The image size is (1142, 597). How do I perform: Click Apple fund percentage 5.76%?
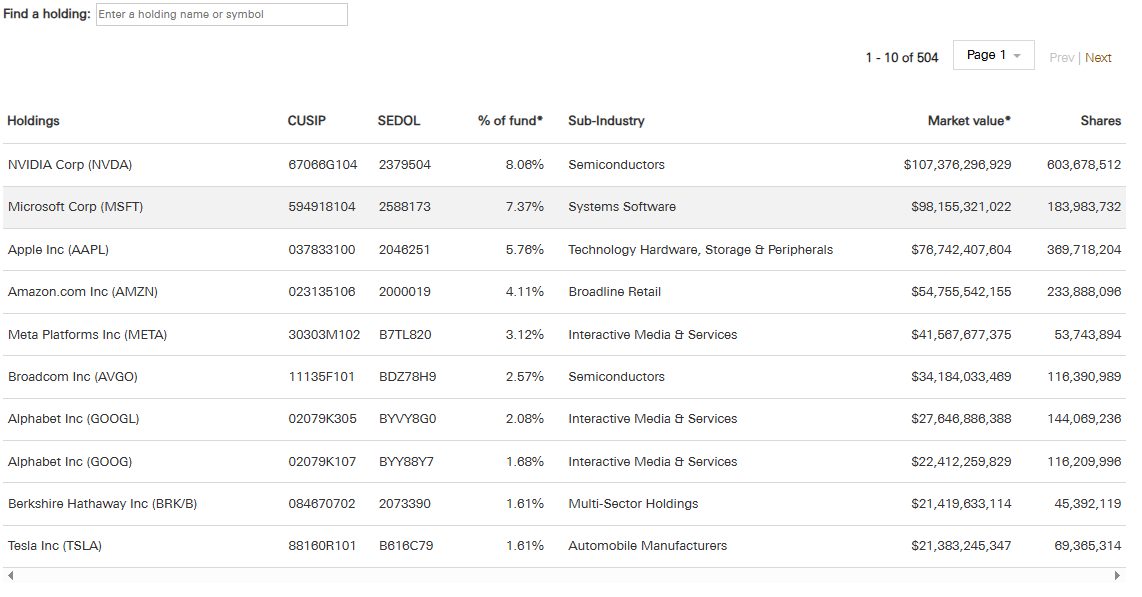point(524,250)
